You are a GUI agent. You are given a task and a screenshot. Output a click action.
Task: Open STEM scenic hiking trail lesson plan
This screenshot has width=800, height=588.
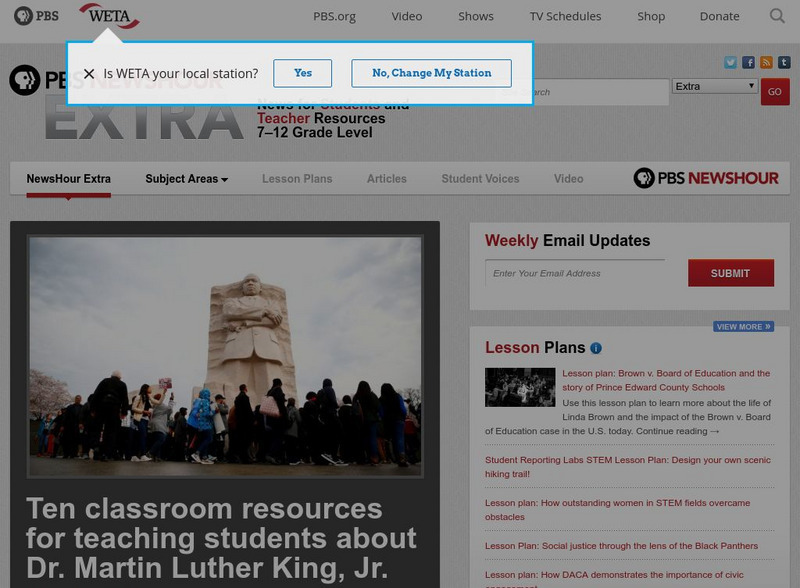628,467
